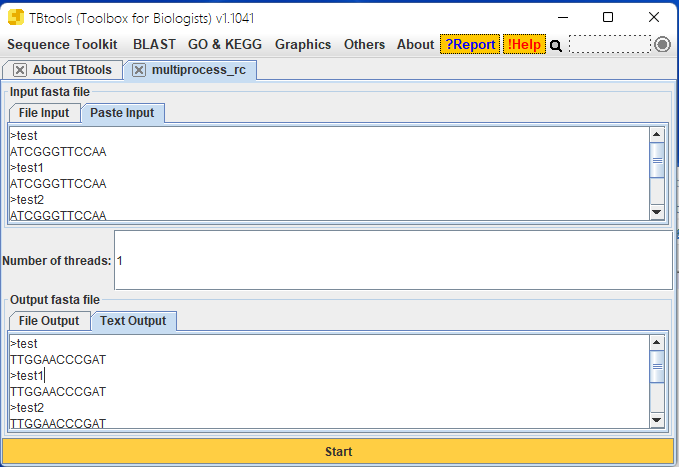Click output scrollbar down arrow
Screen dimensions: 679x467
pyautogui.click(x=657, y=420)
